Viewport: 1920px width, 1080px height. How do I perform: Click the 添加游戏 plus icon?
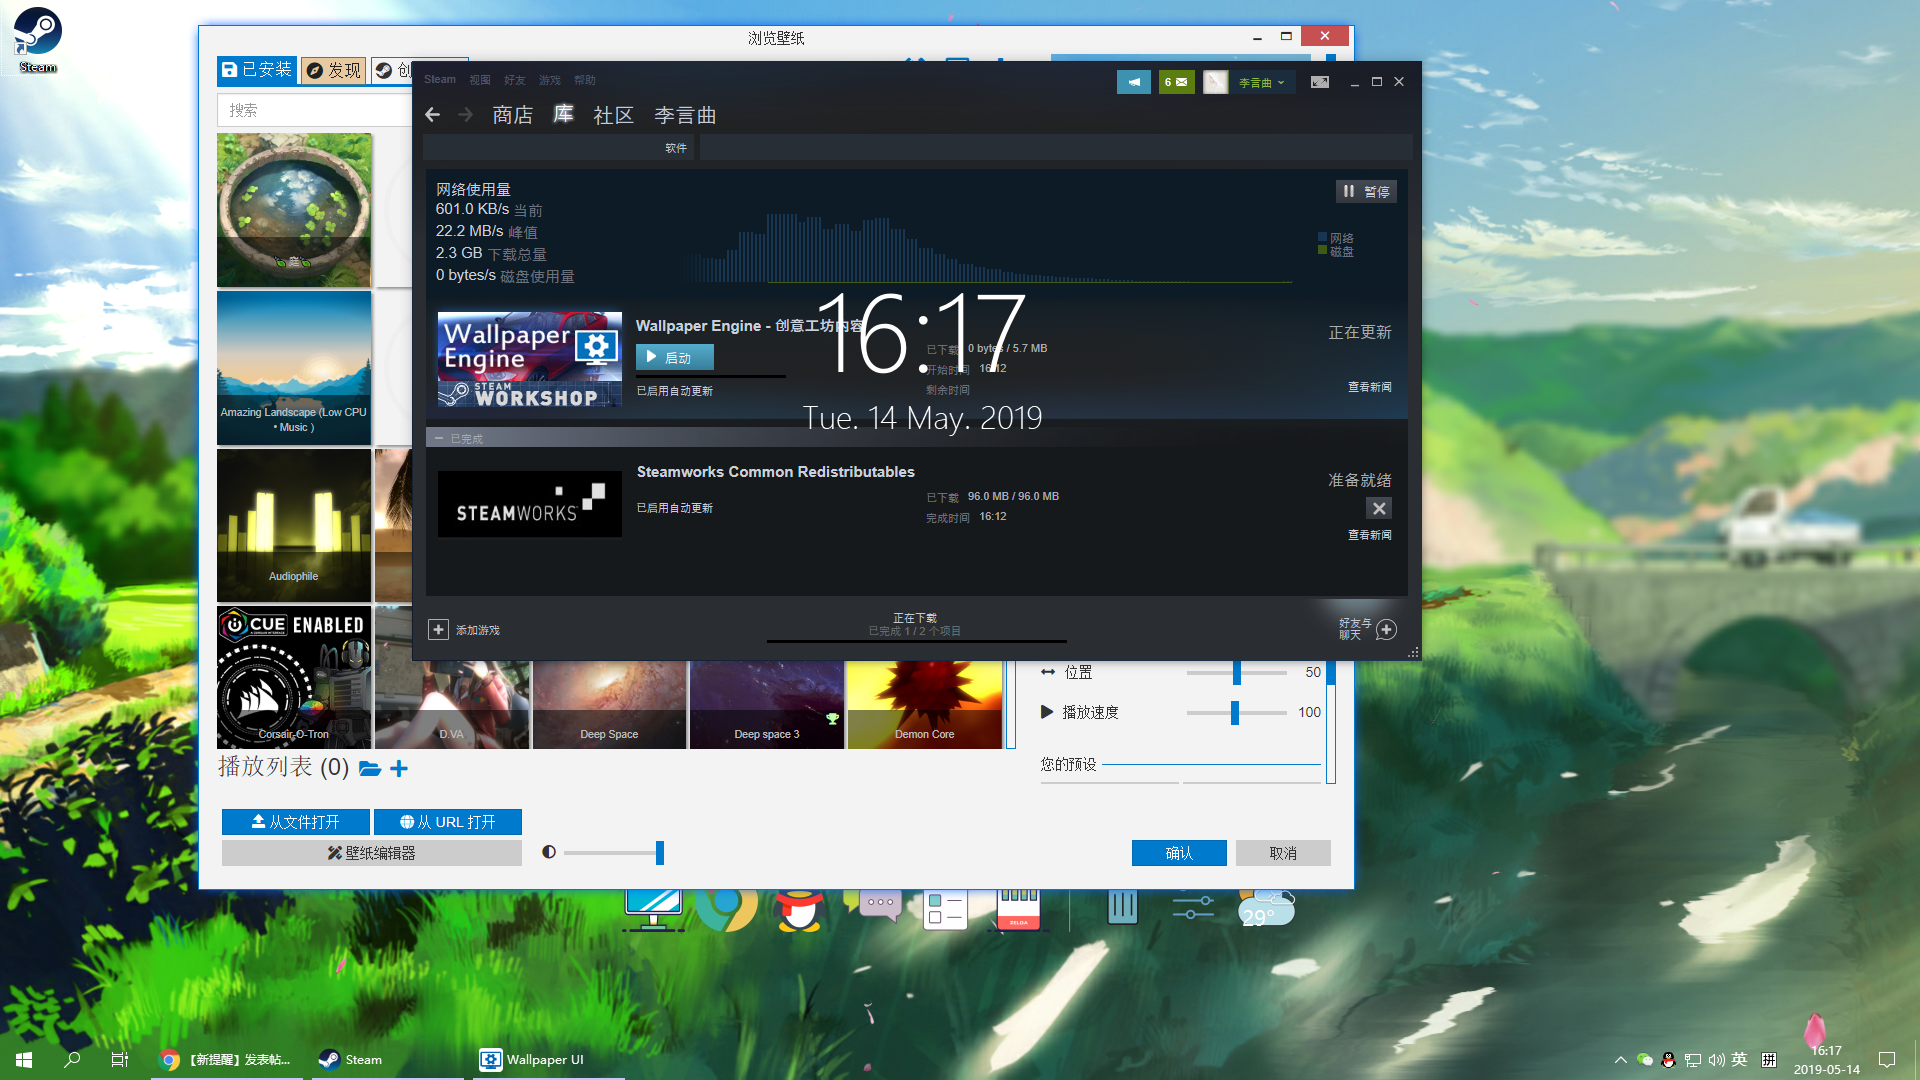[x=438, y=629]
